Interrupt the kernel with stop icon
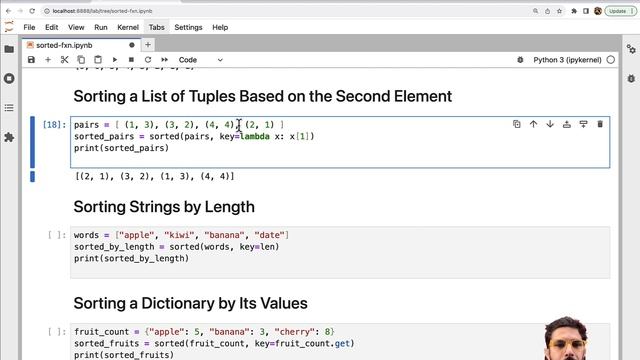This screenshot has width=640, height=360. coord(131,60)
